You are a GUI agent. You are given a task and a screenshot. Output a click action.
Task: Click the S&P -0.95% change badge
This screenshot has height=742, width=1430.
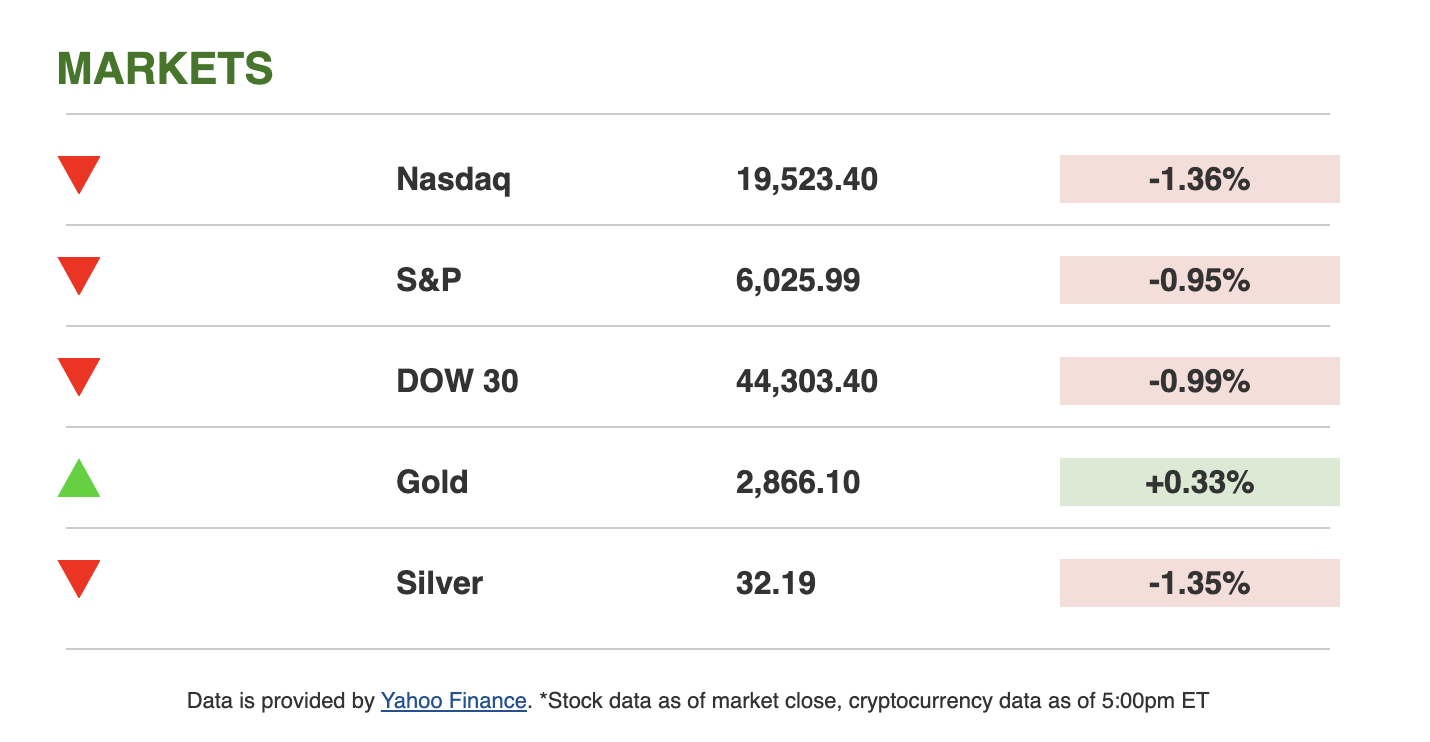point(1199,281)
